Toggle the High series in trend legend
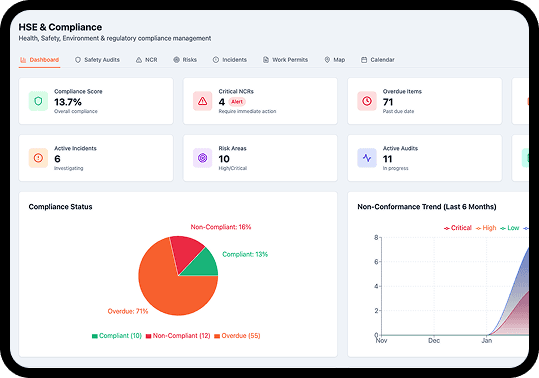 tap(486, 228)
